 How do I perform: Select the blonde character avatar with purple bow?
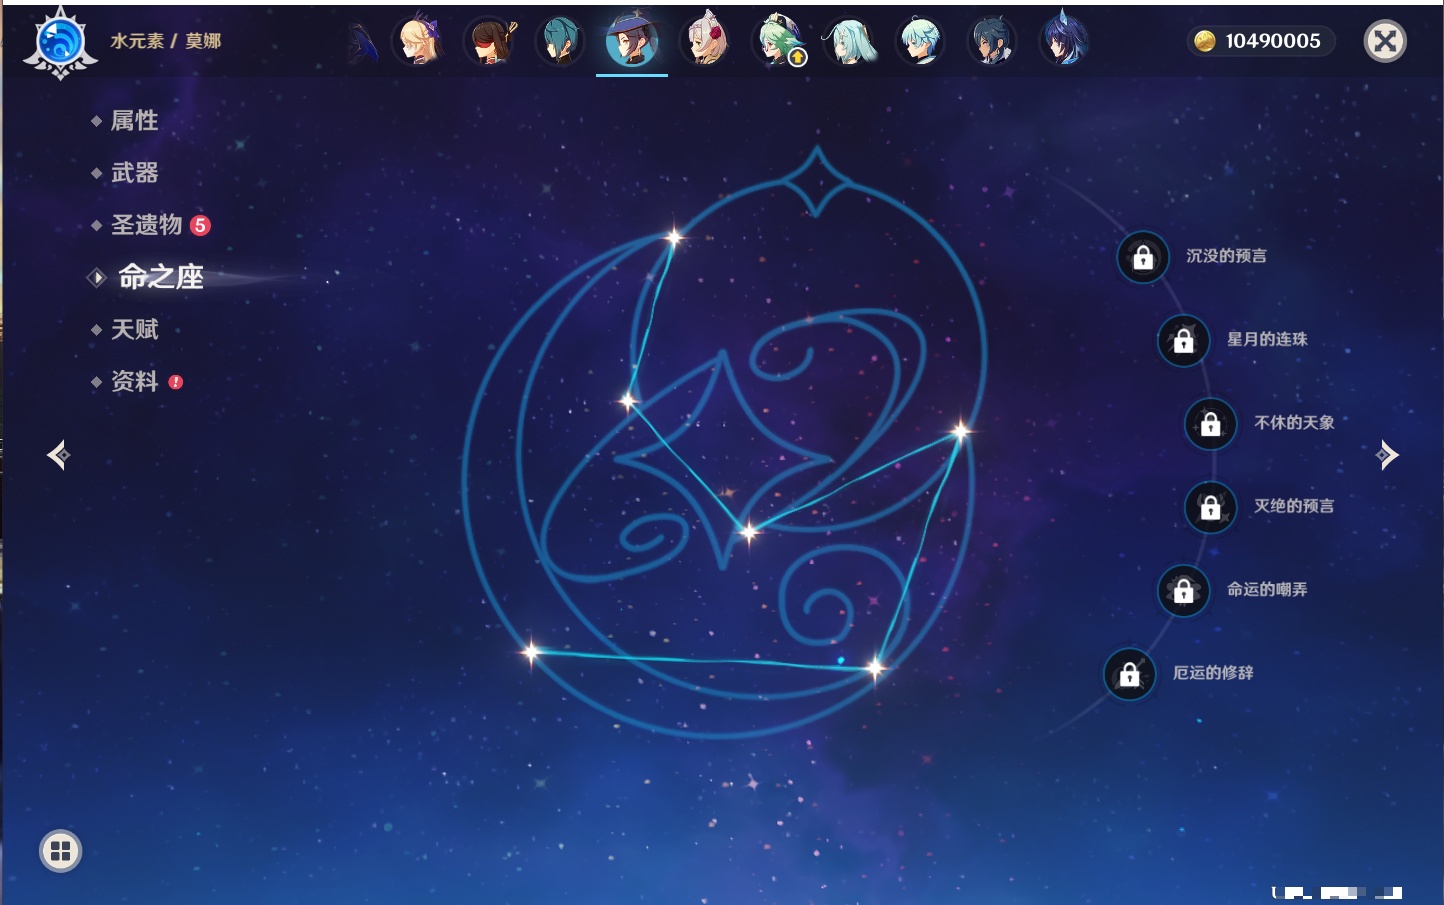point(418,42)
